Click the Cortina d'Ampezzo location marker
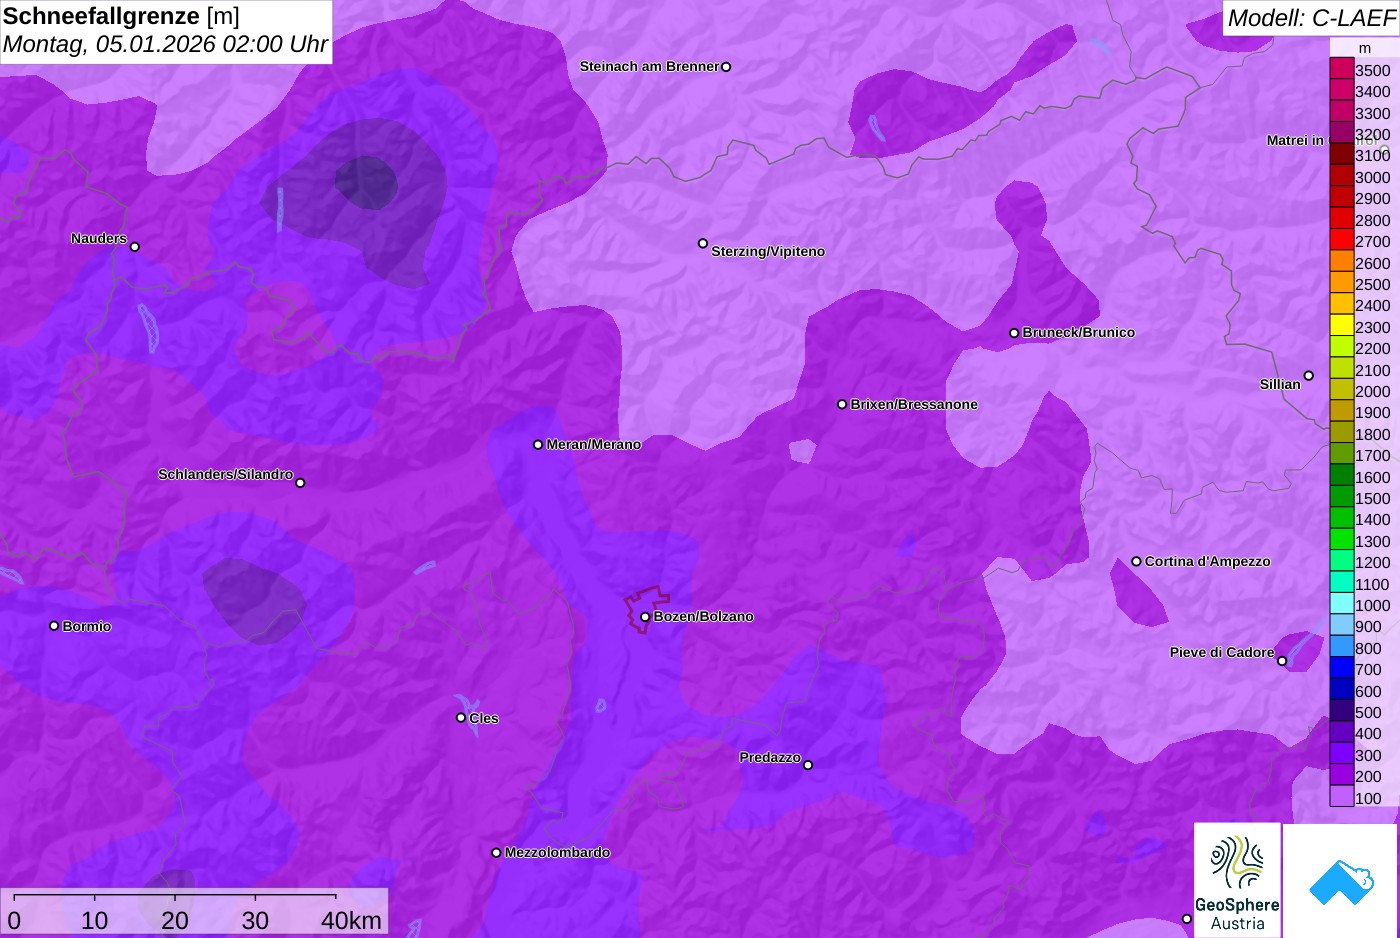The width and height of the screenshot is (1400, 938). pos(1136,562)
